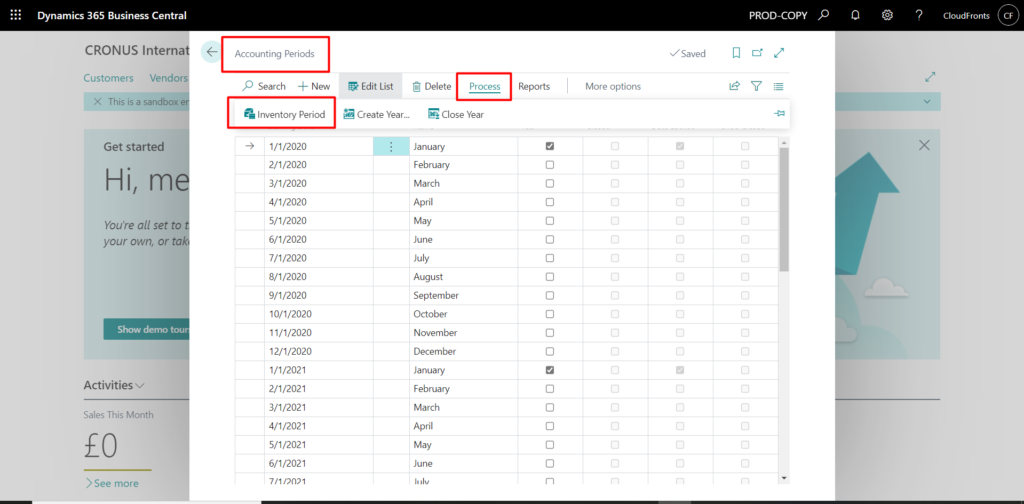Image resolution: width=1024 pixels, height=504 pixels.
Task: Click Dynamics 365 Business Central title
Action: (112, 16)
